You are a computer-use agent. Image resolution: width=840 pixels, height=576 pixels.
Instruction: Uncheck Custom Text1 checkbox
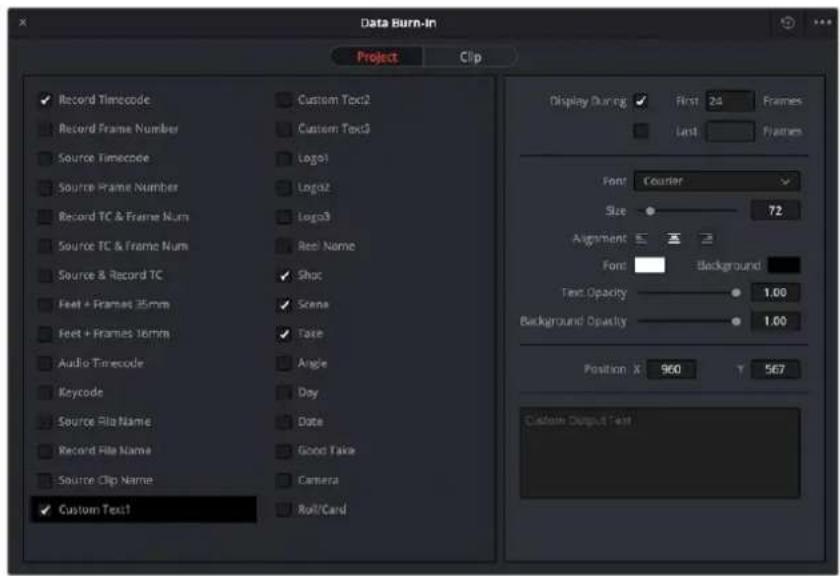pos(45,510)
